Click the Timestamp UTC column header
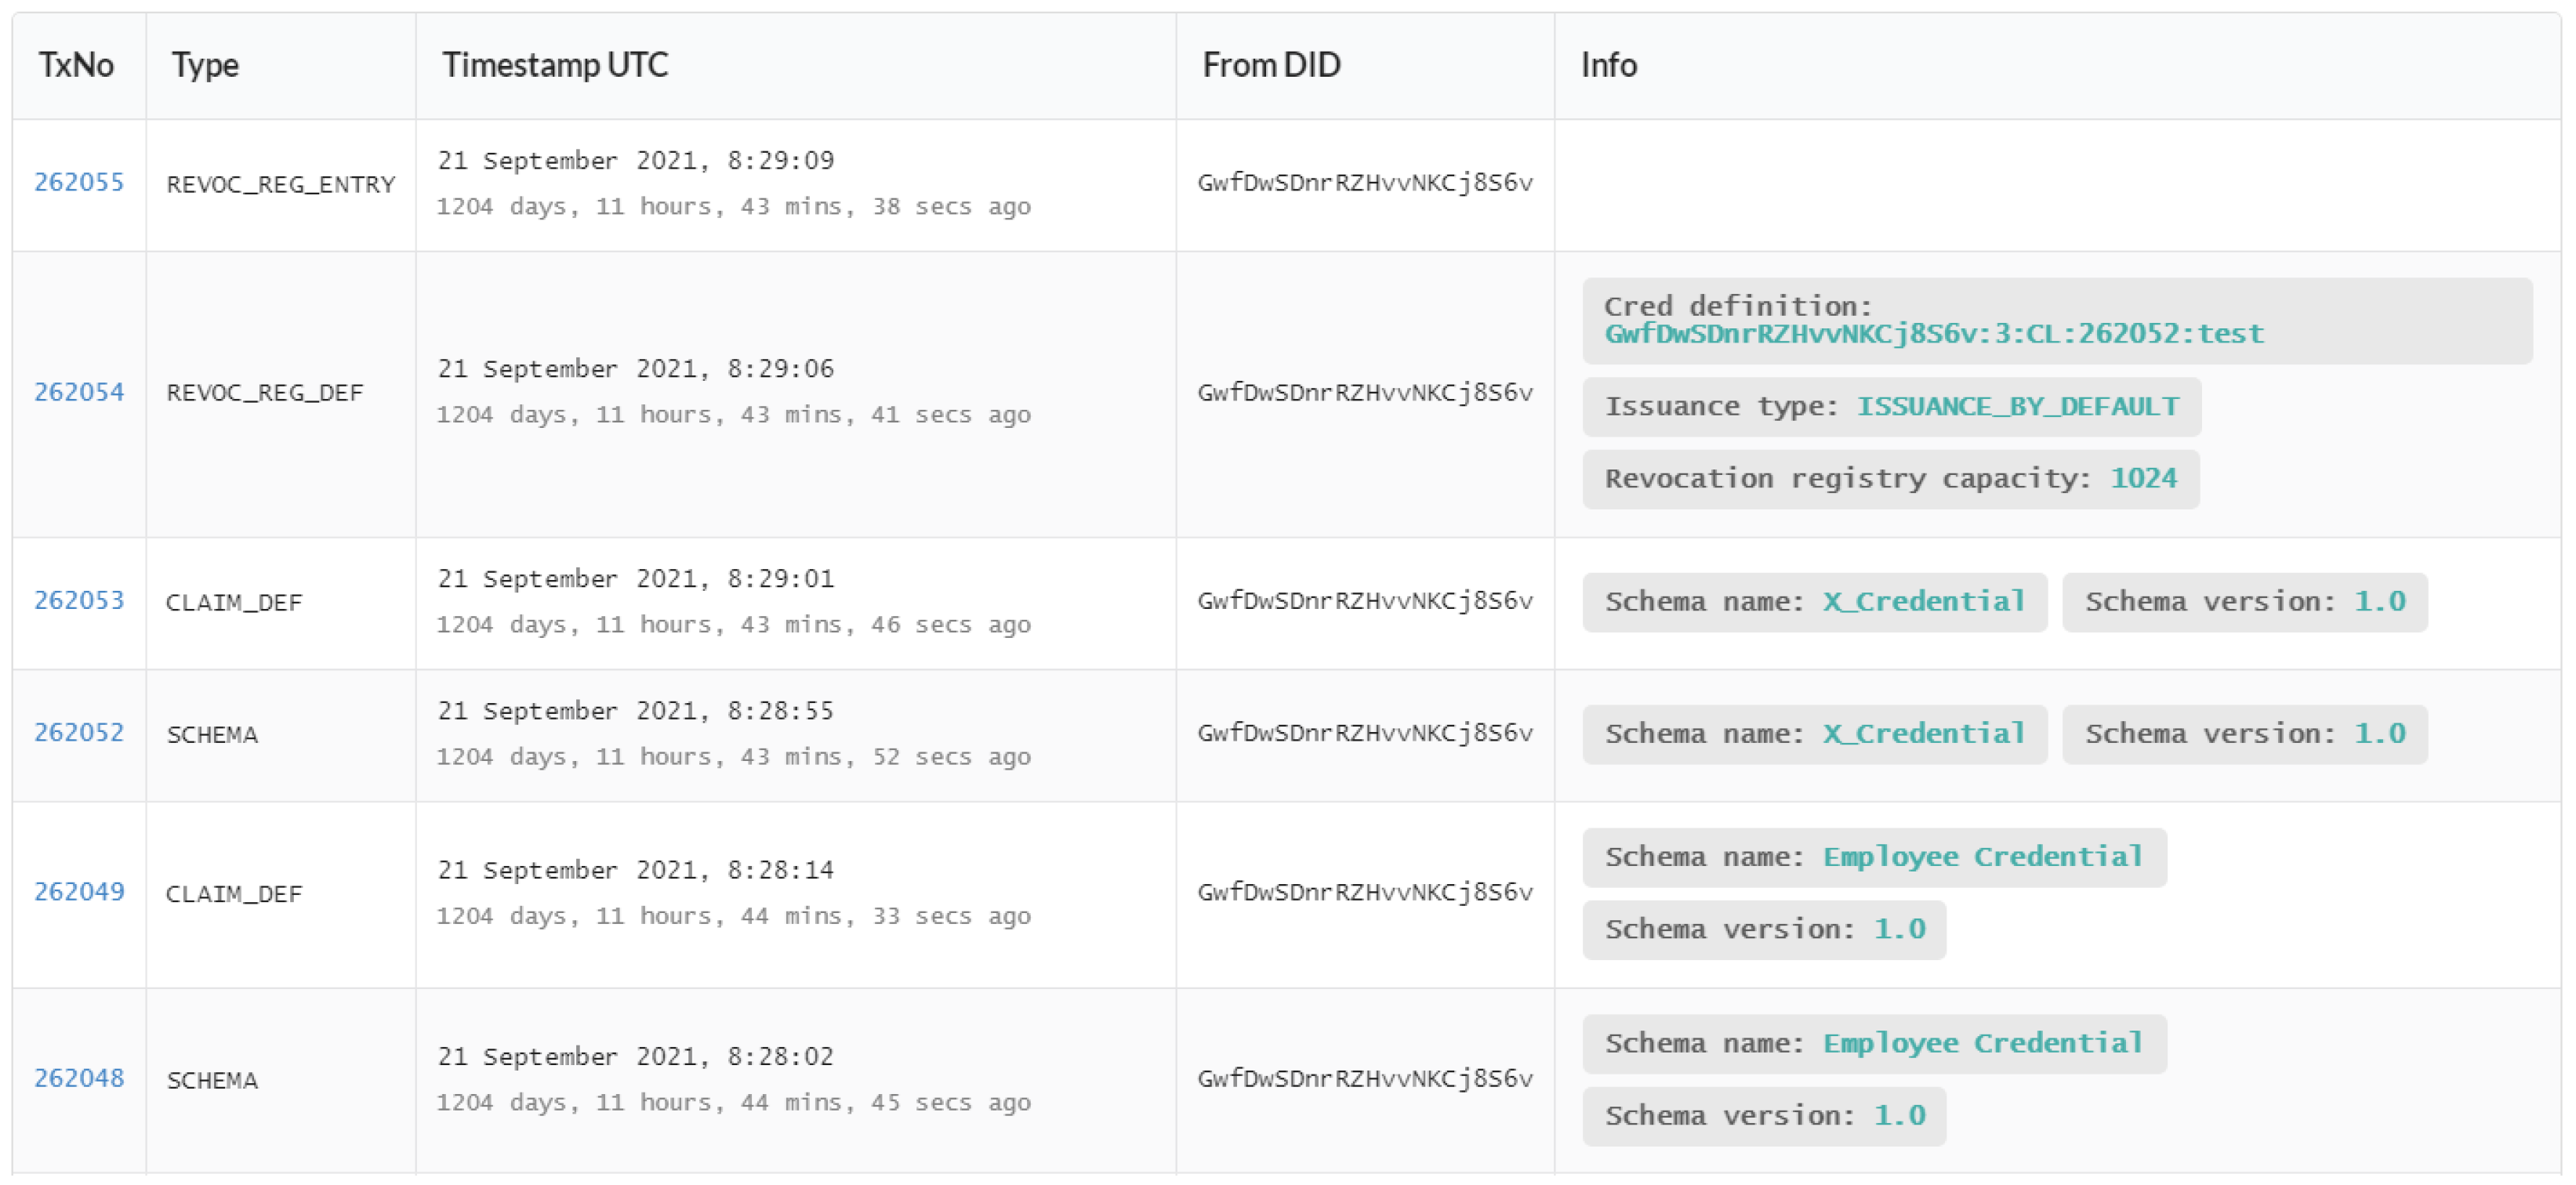Viewport: 2576px width, 1185px height. click(555, 65)
